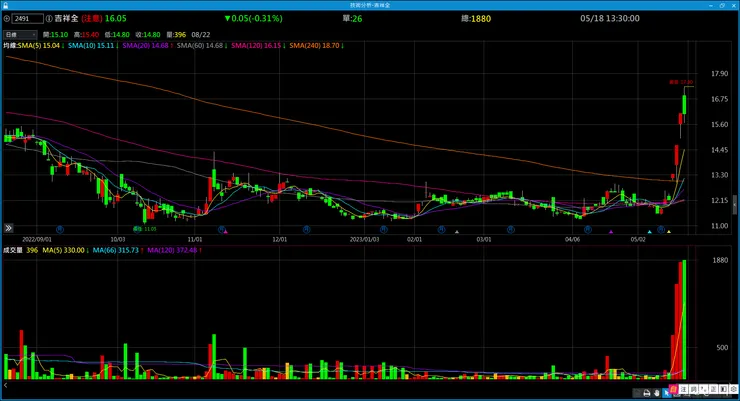Open the info icon next to 吉祥全

(49, 19)
